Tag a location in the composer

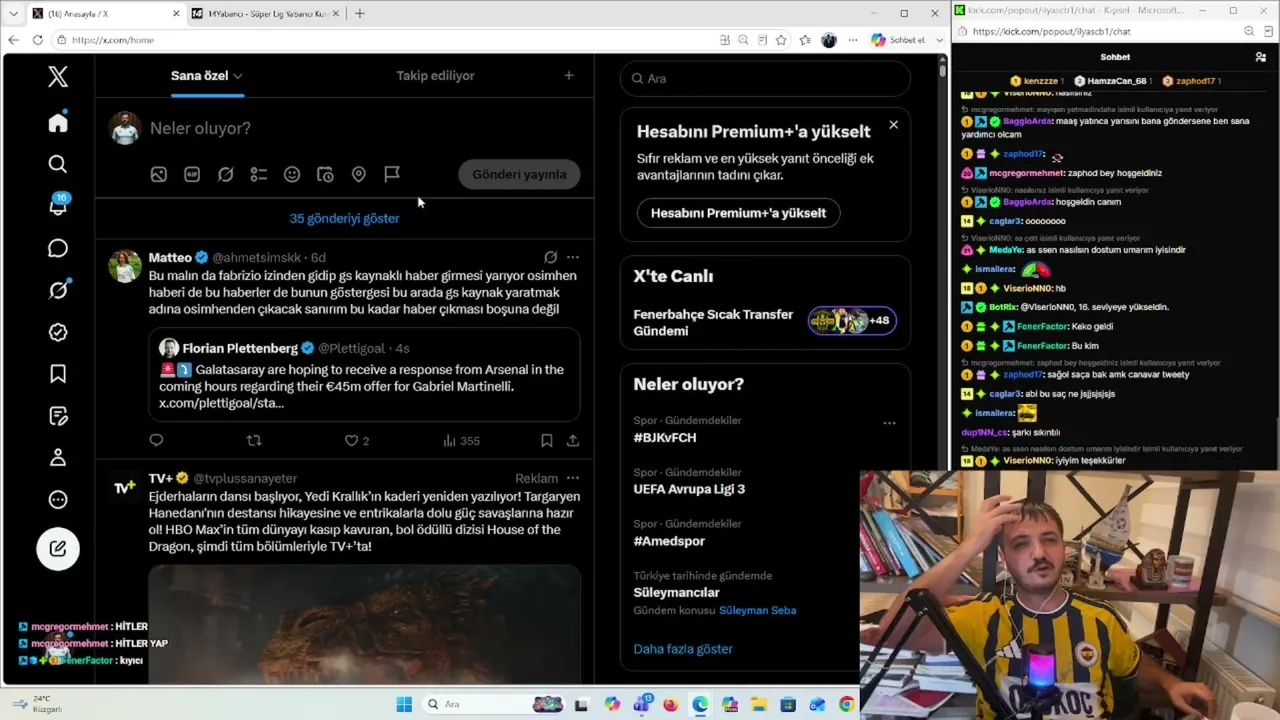359,174
